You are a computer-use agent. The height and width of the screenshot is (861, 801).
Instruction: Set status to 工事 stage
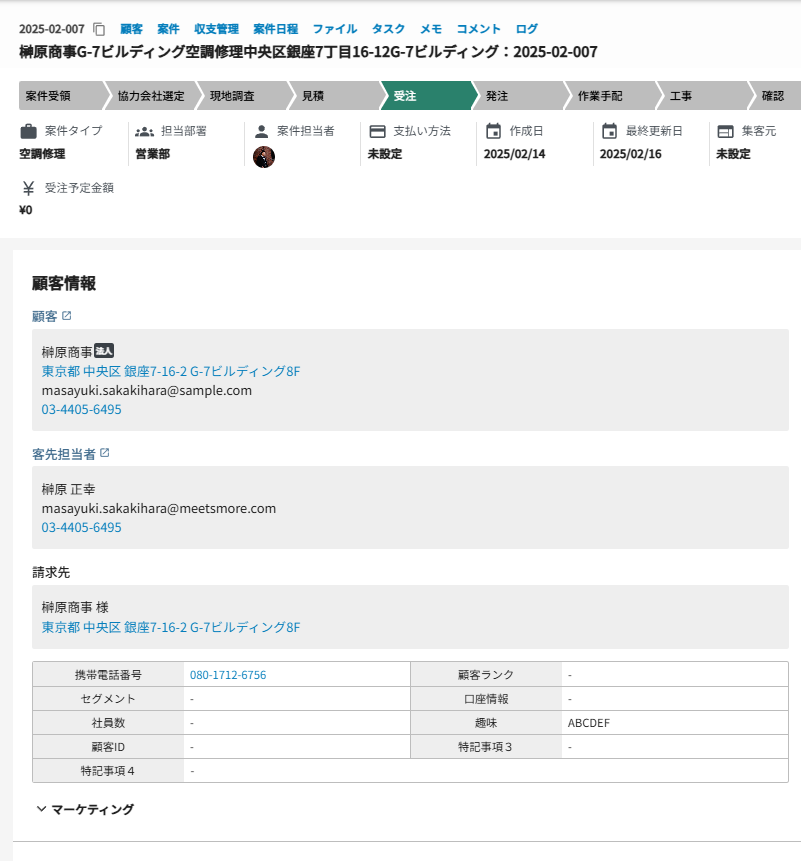pos(703,96)
